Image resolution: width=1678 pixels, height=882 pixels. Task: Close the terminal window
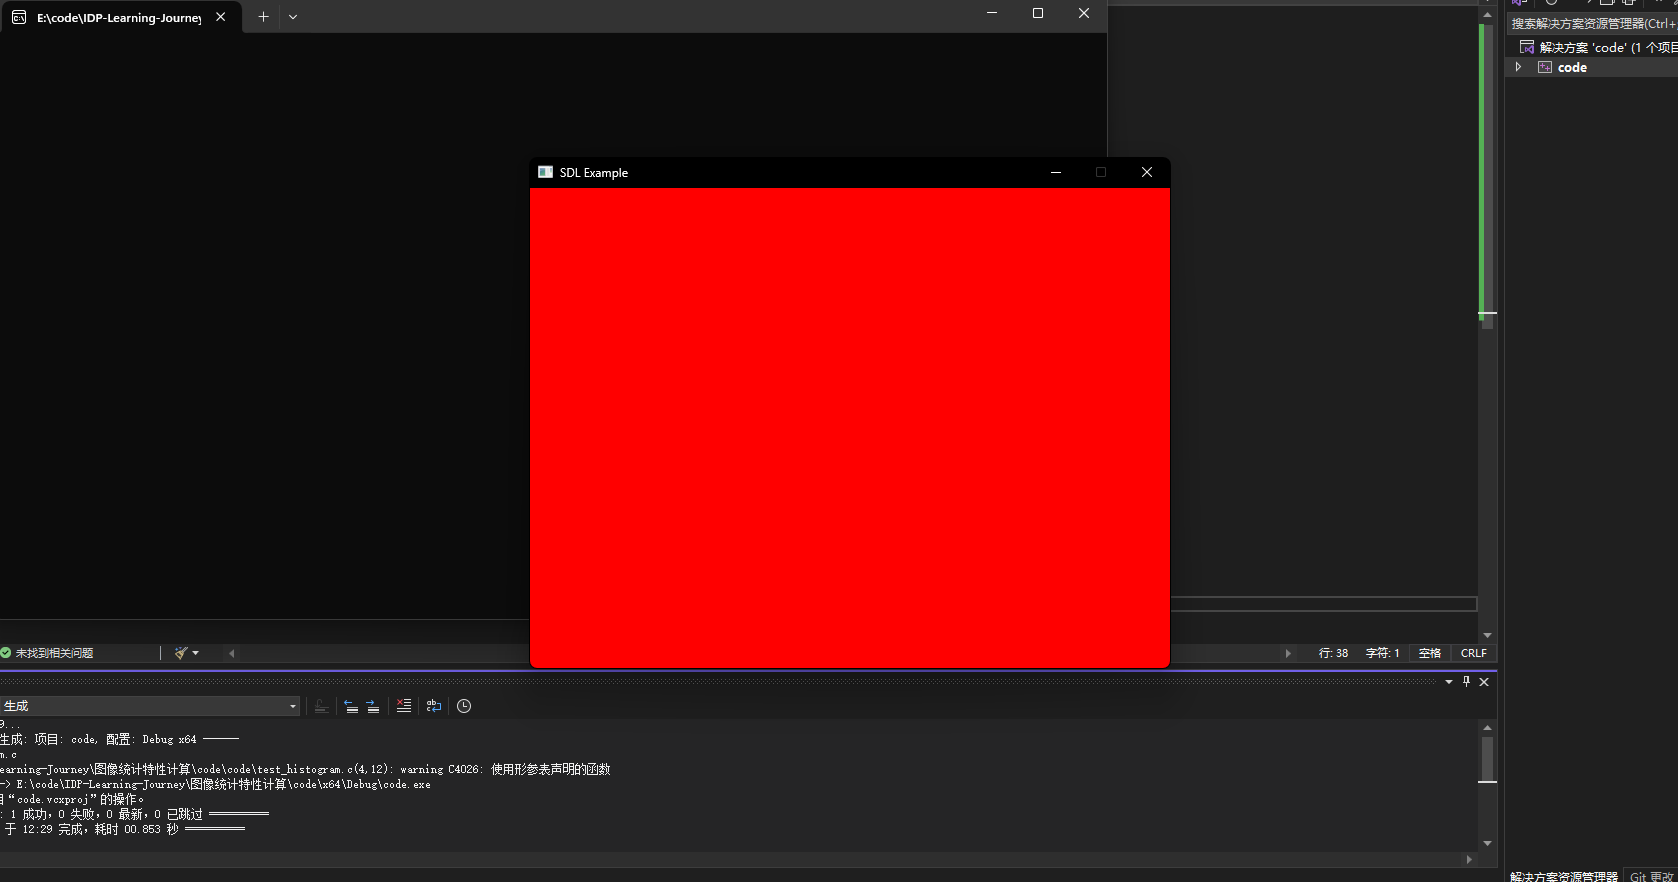pos(1084,13)
